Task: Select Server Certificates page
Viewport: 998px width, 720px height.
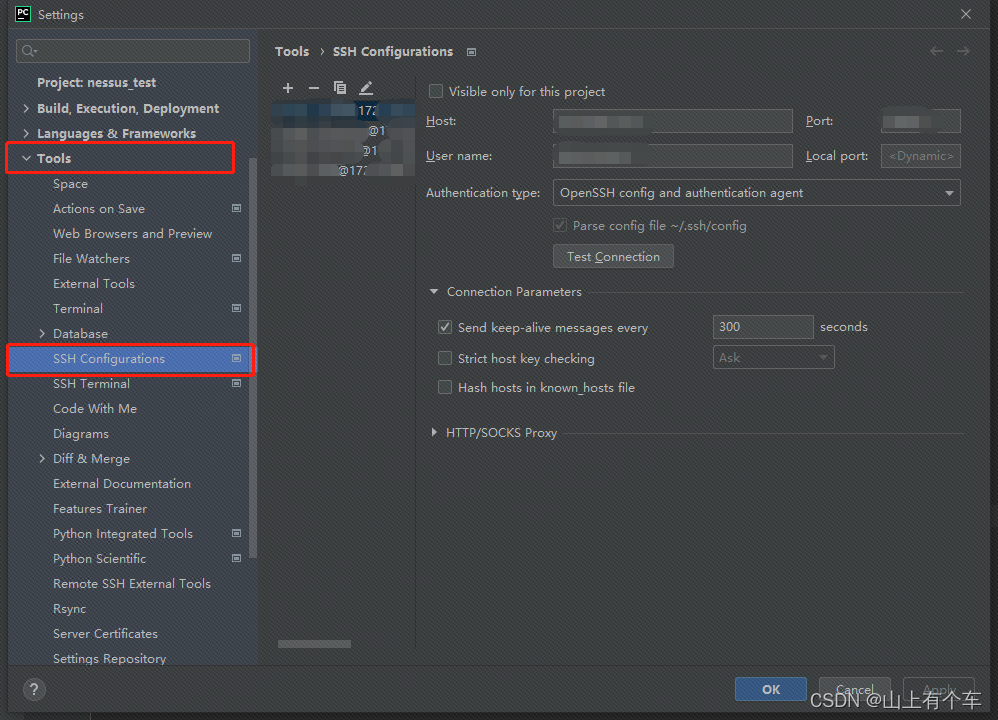Action: tap(105, 633)
